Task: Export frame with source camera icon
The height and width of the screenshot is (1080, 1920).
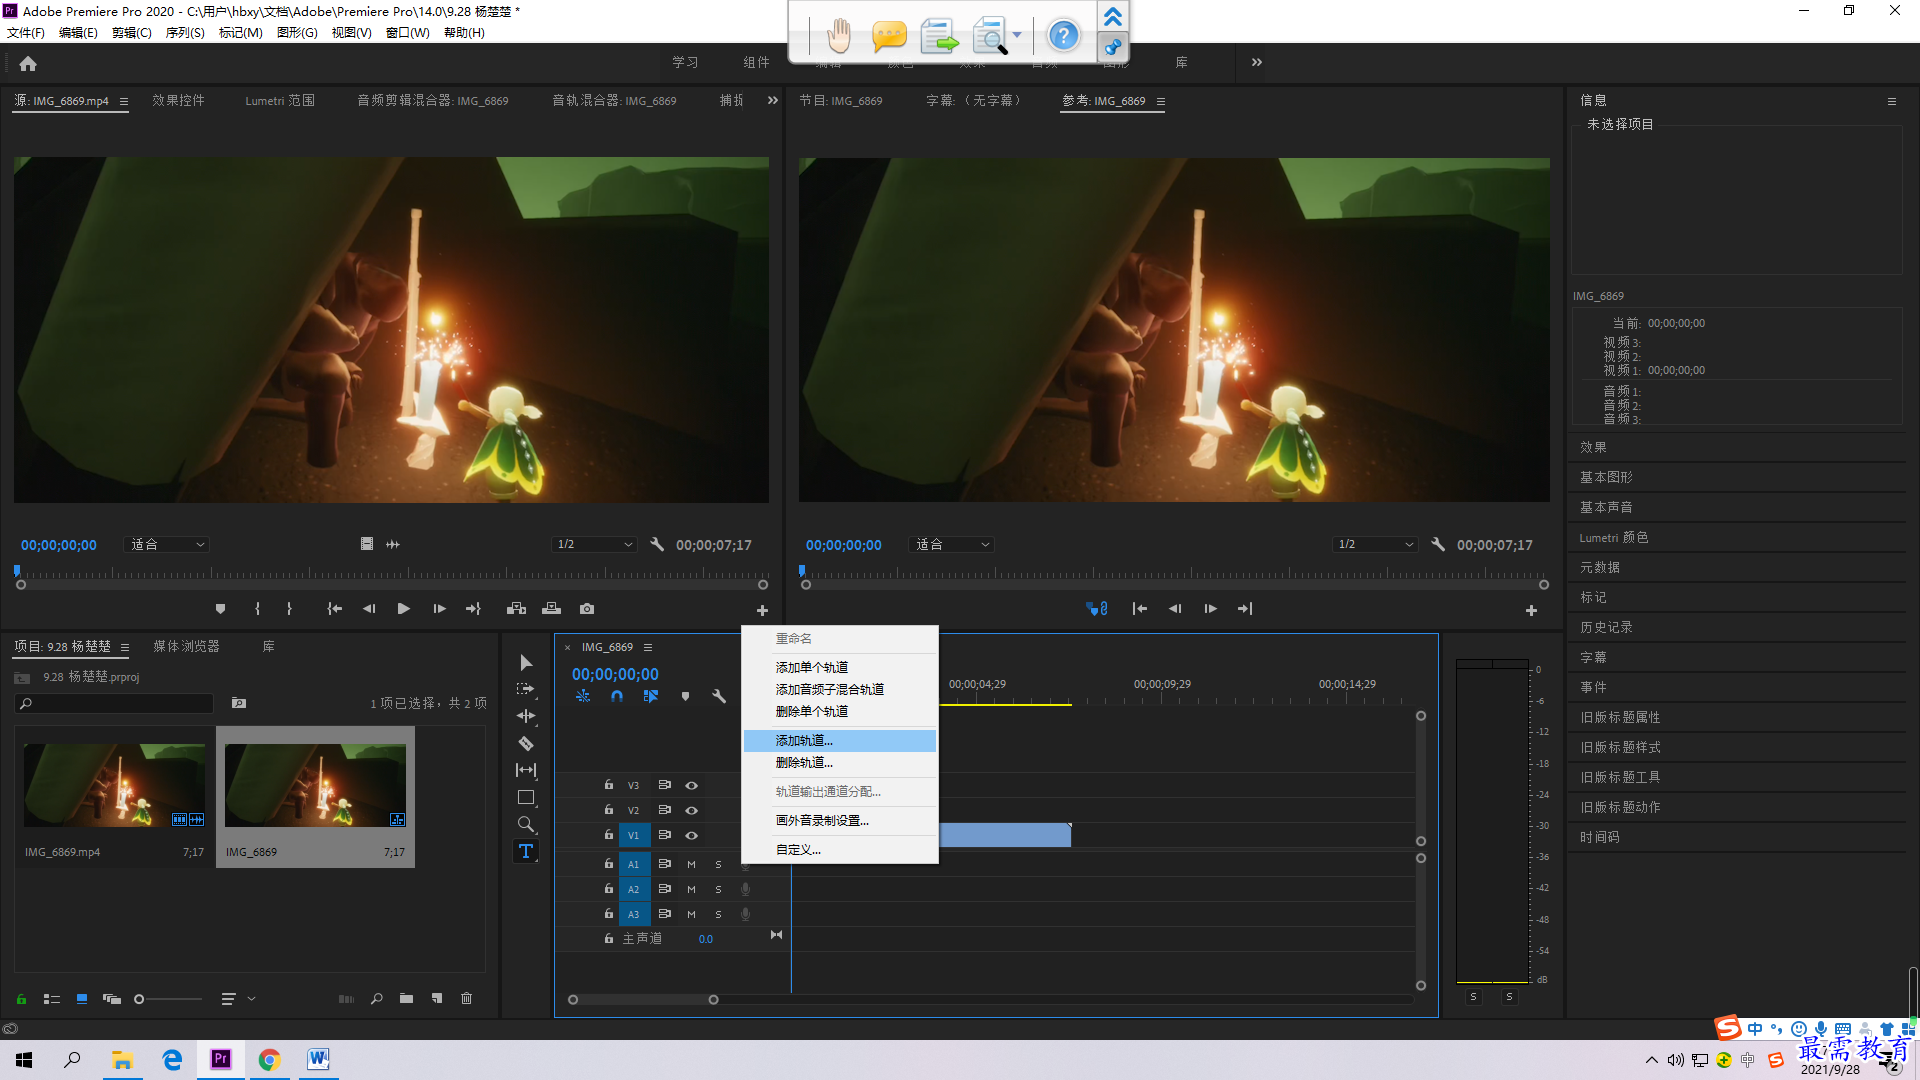Action: [587, 609]
